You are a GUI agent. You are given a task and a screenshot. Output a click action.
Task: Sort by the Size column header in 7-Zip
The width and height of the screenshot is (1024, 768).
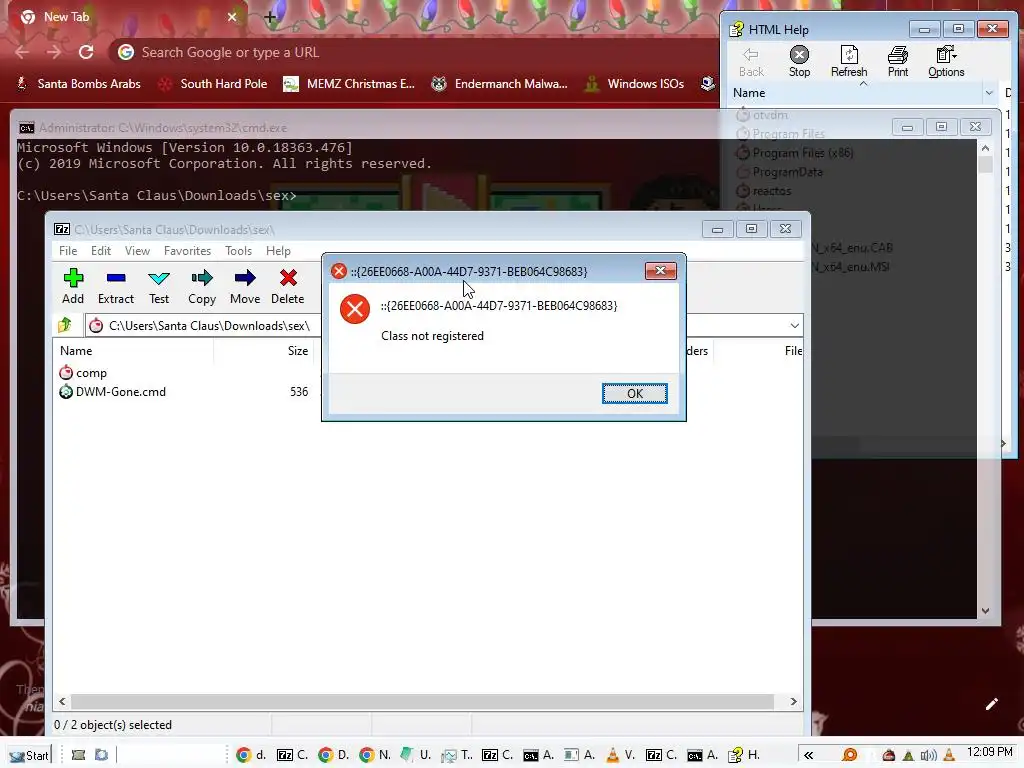pyautogui.click(x=264, y=351)
